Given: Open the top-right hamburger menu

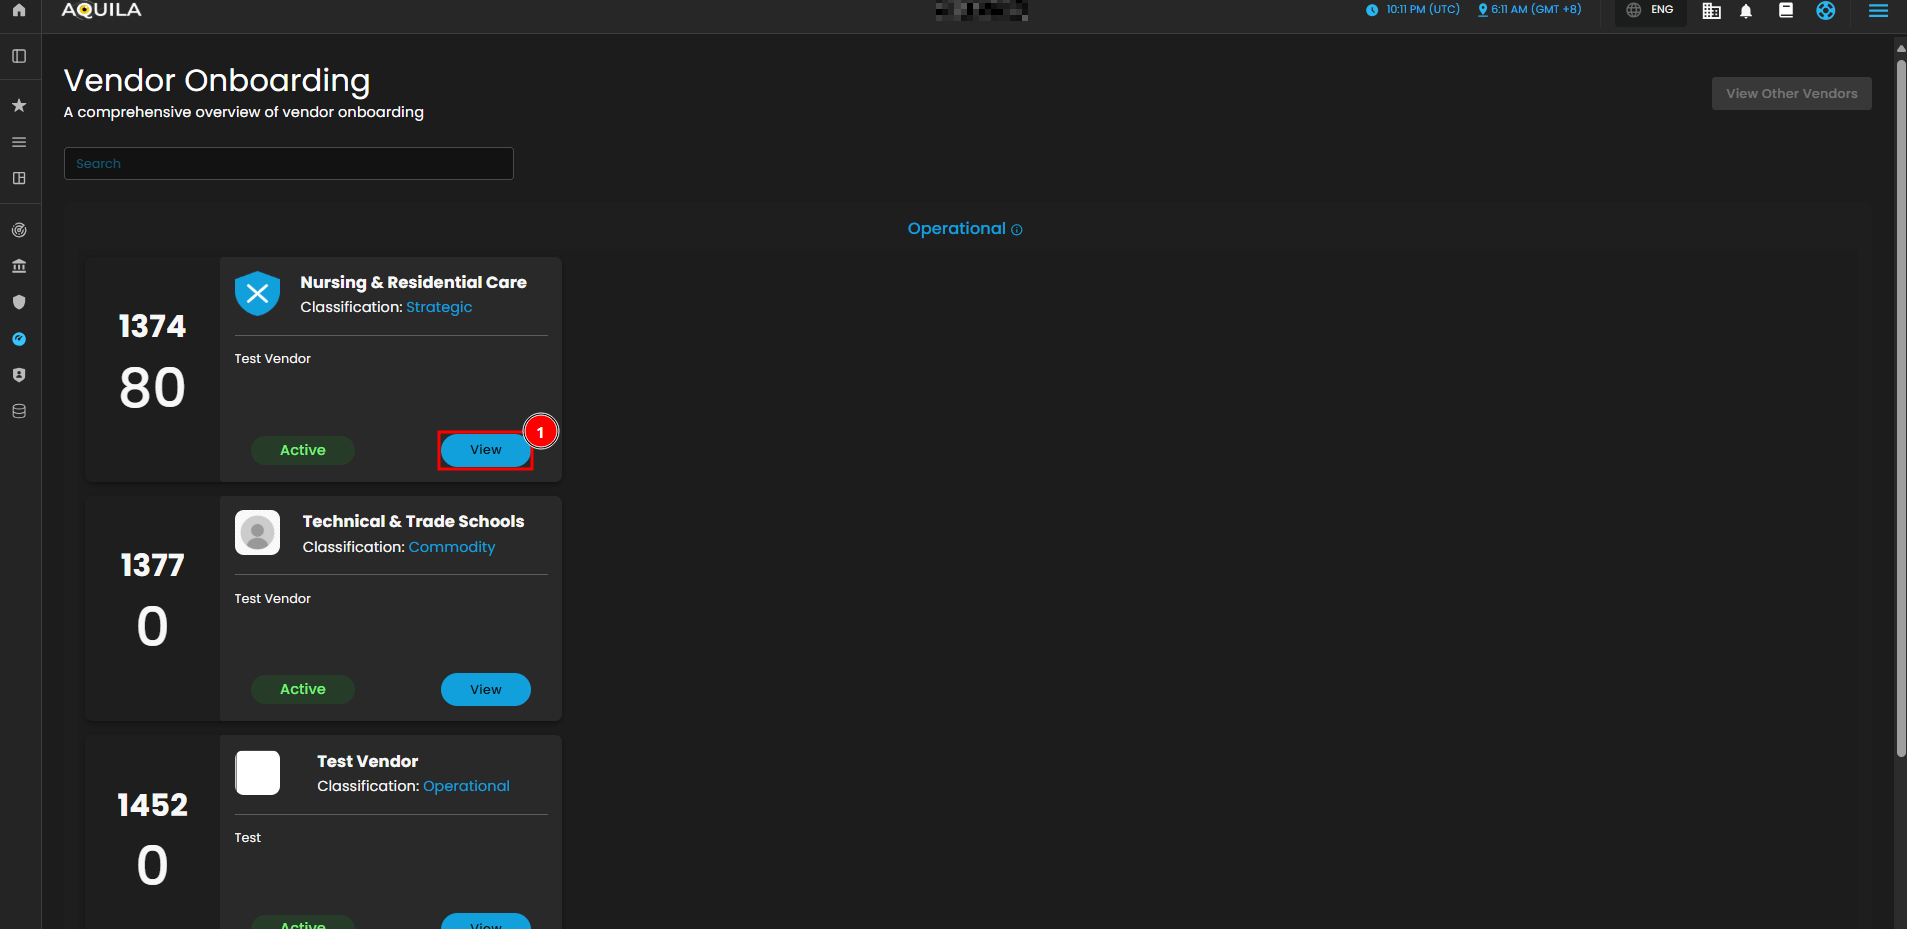Looking at the screenshot, I should [1878, 11].
